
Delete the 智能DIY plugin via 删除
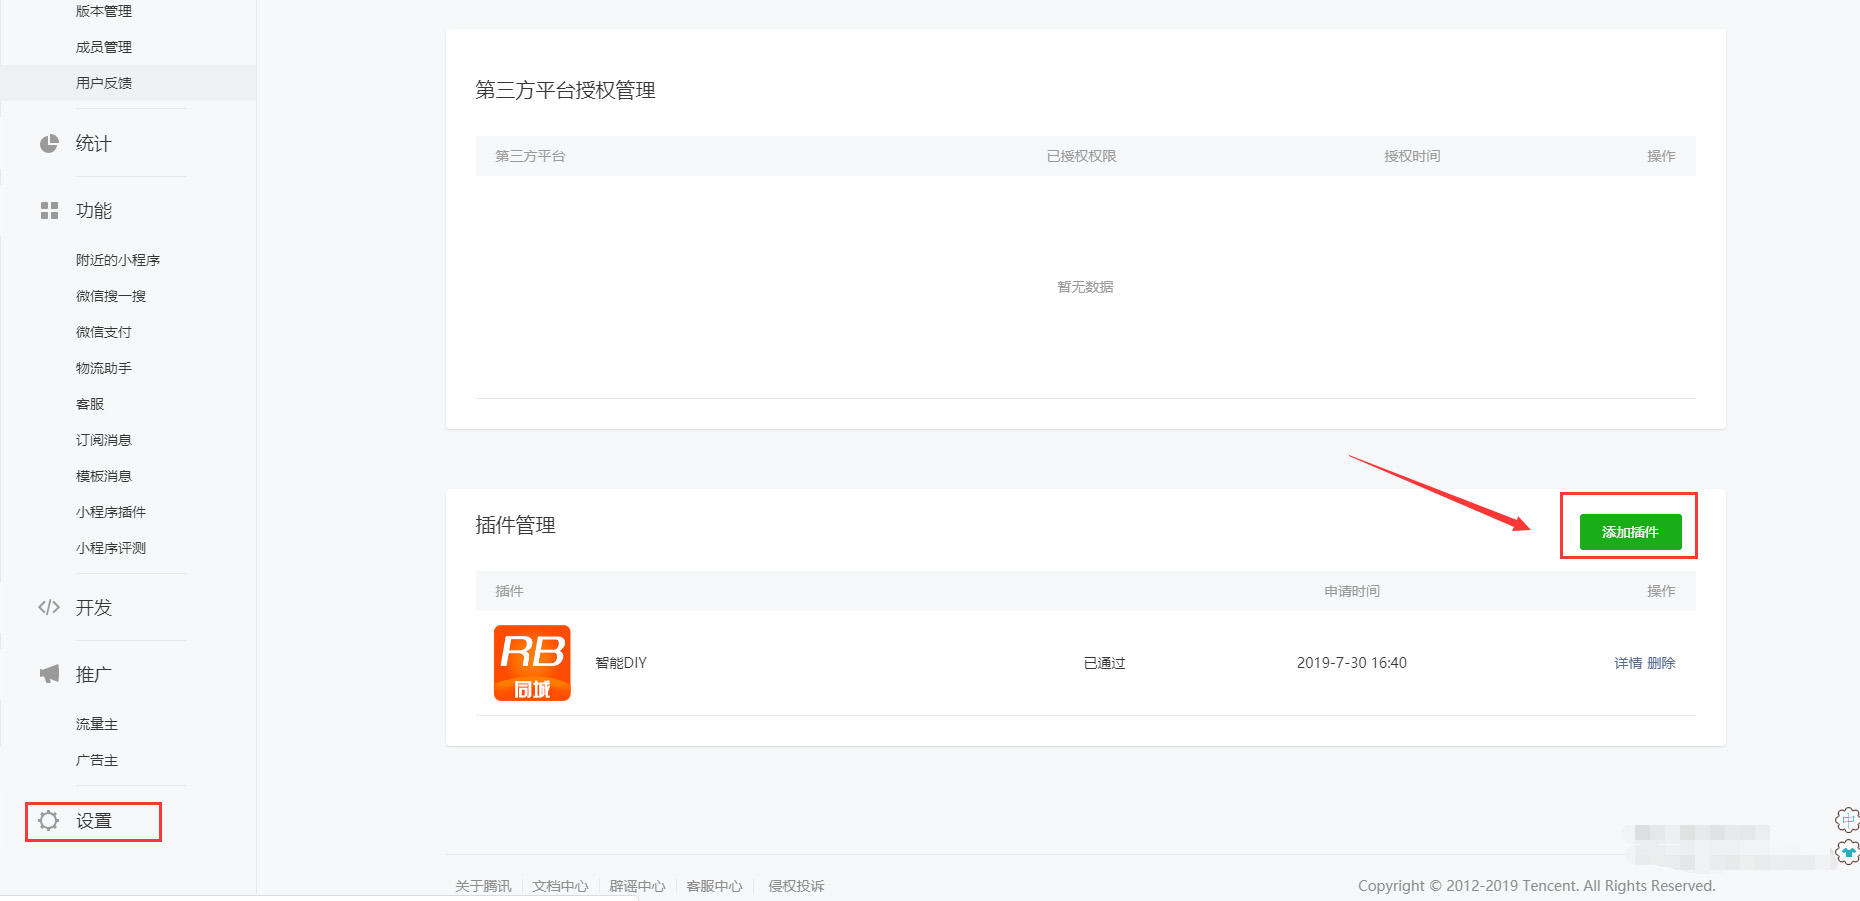pyautogui.click(x=1661, y=663)
